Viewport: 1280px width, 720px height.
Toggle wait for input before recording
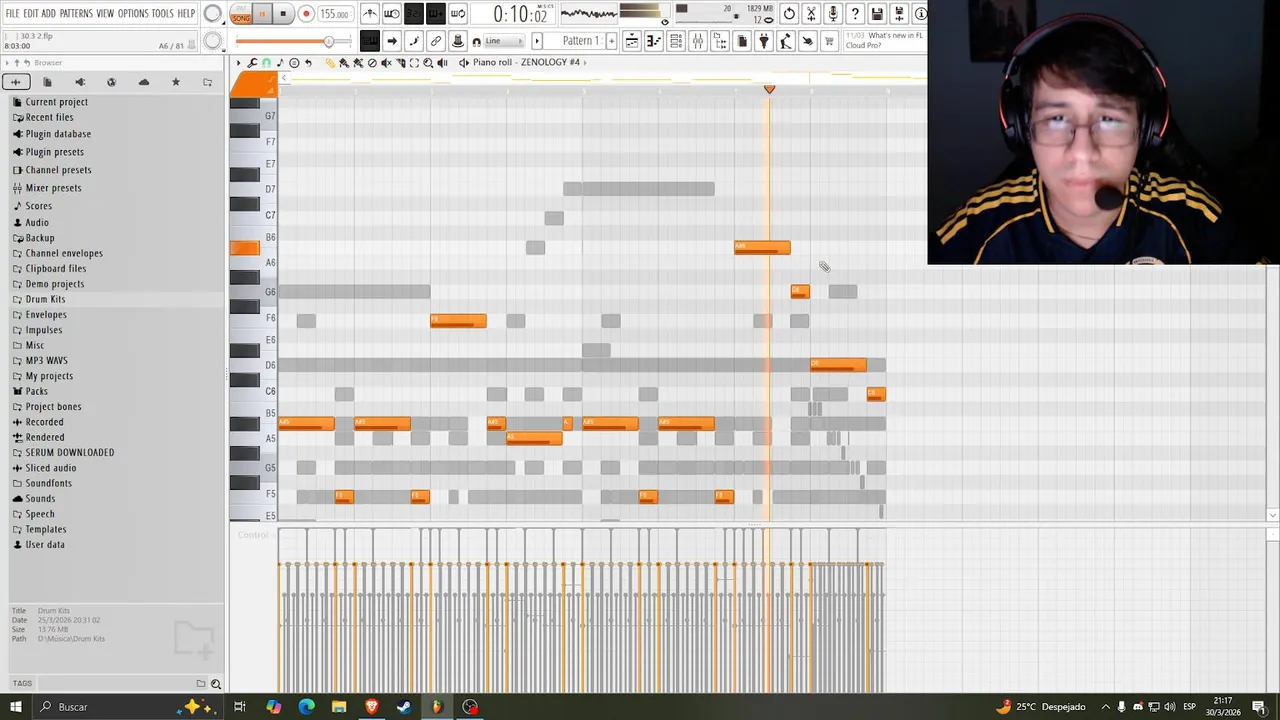(392, 14)
